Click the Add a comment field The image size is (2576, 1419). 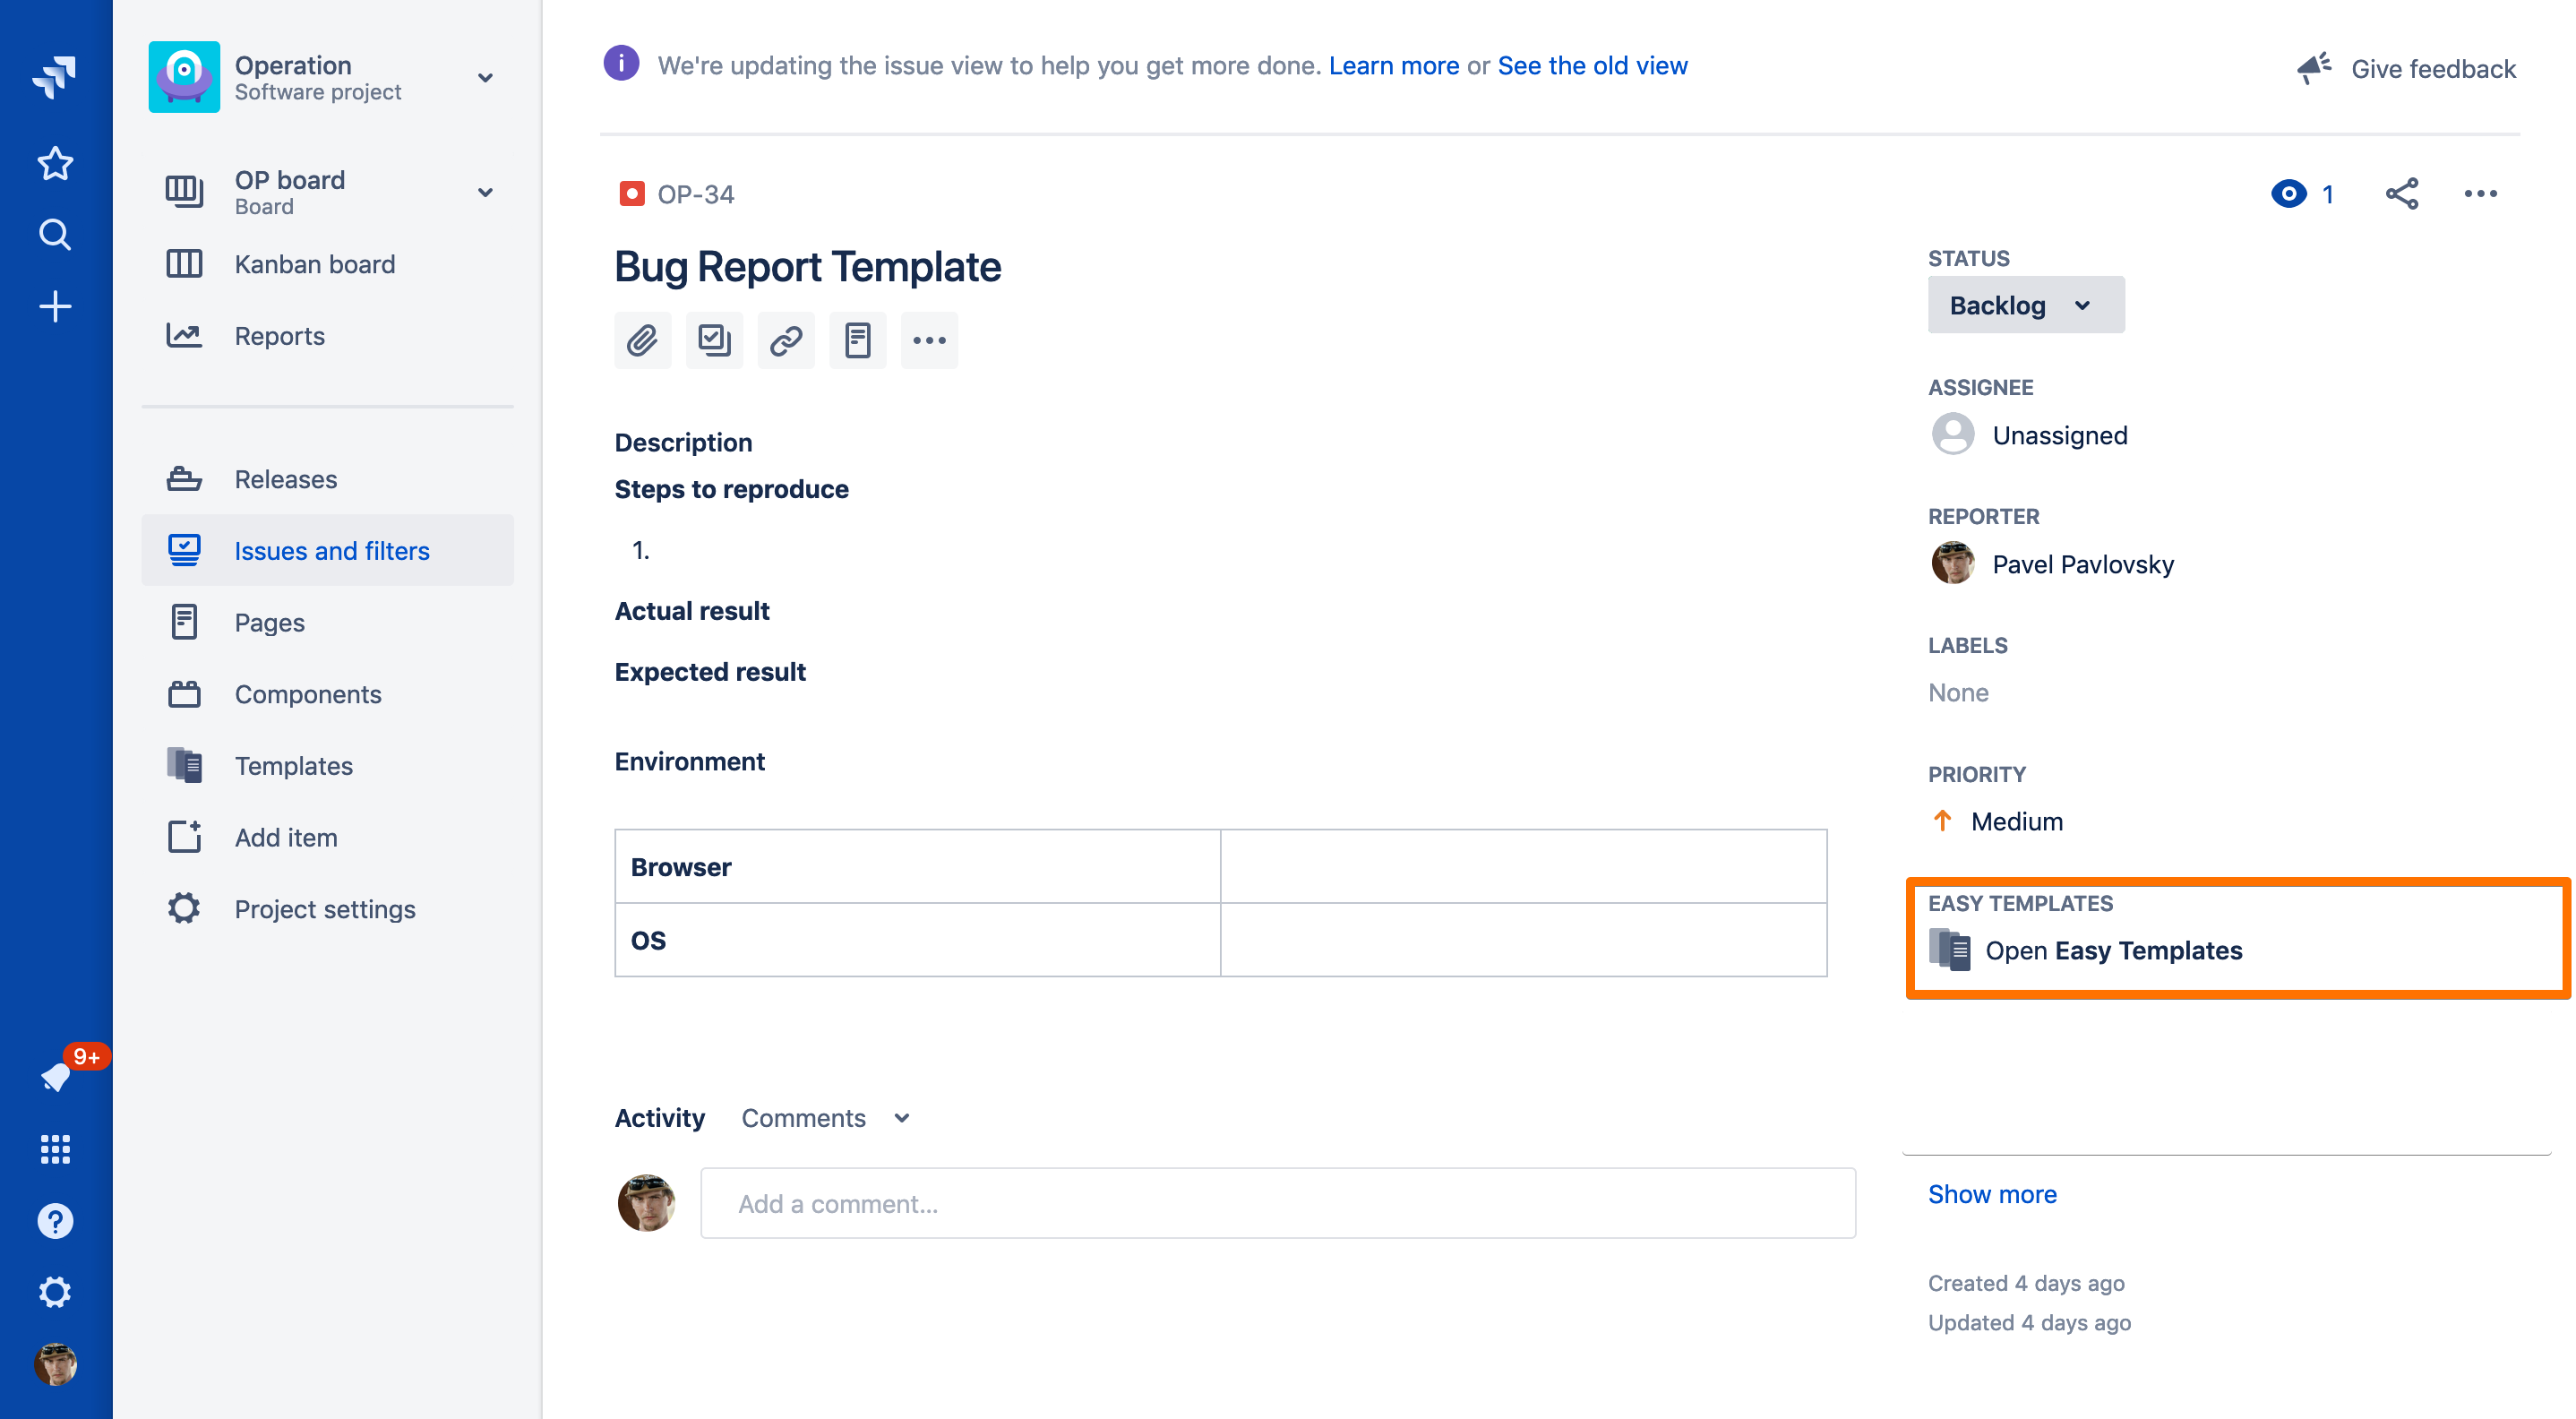pos(1277,1204)
